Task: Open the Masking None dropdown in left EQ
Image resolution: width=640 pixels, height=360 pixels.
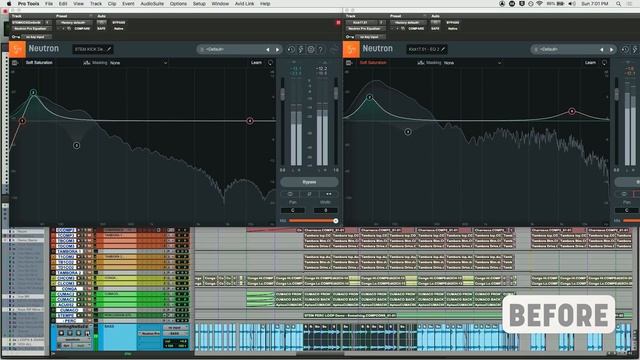Action: coord(139,63)
